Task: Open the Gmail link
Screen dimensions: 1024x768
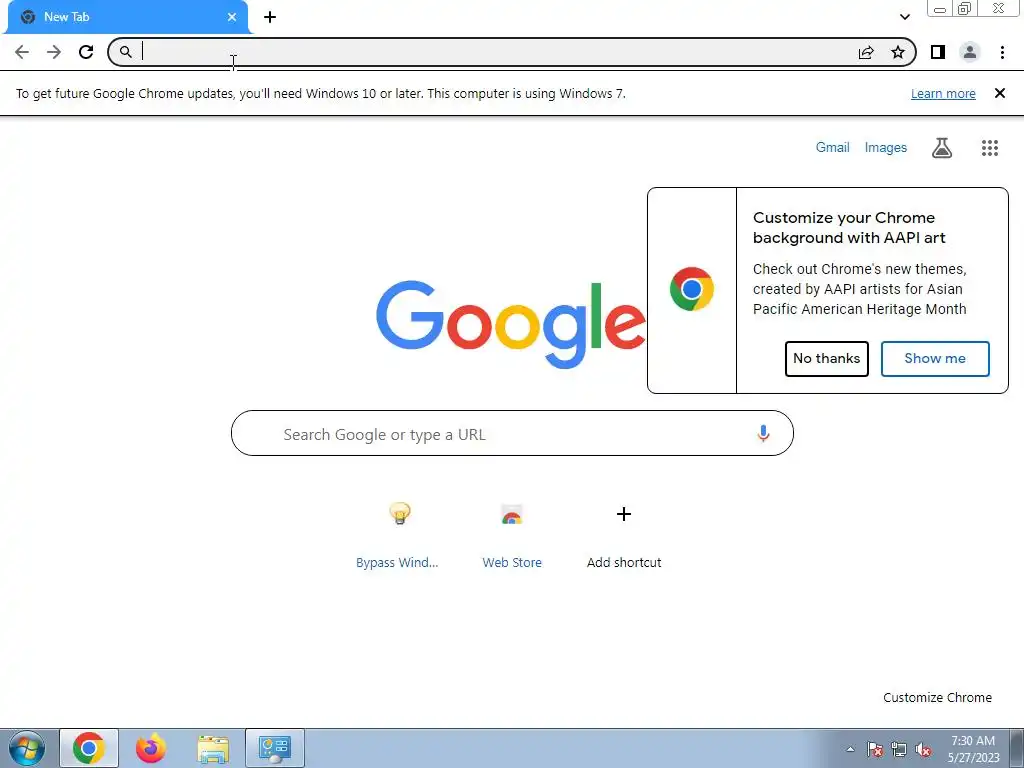Action: pos(833,148)
